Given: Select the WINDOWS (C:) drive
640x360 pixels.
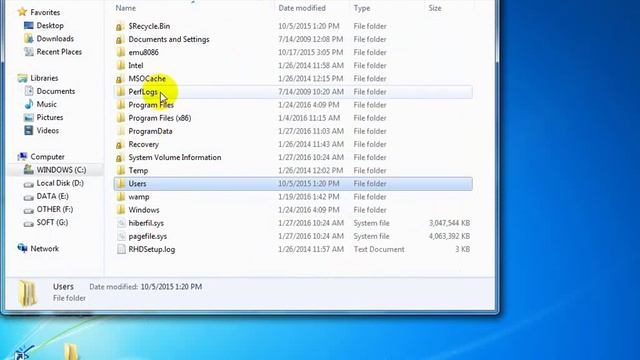Looking at the screenshot, I should coord(61,169).
